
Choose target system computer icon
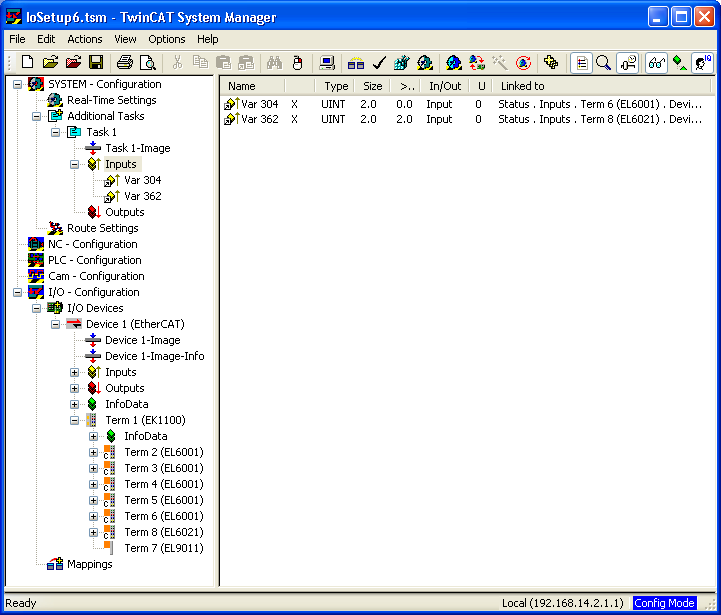[x=327, y=62]
